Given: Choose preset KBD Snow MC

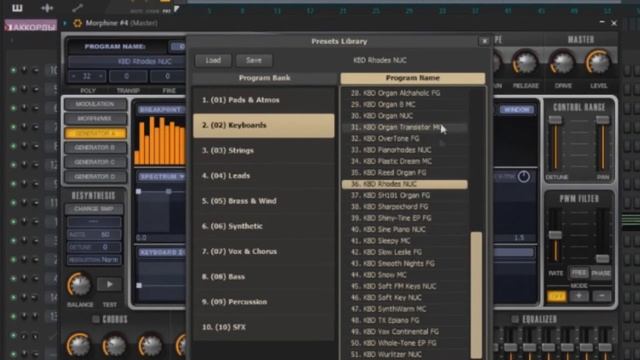Looking at the screenshot, I should click(404, 275).
